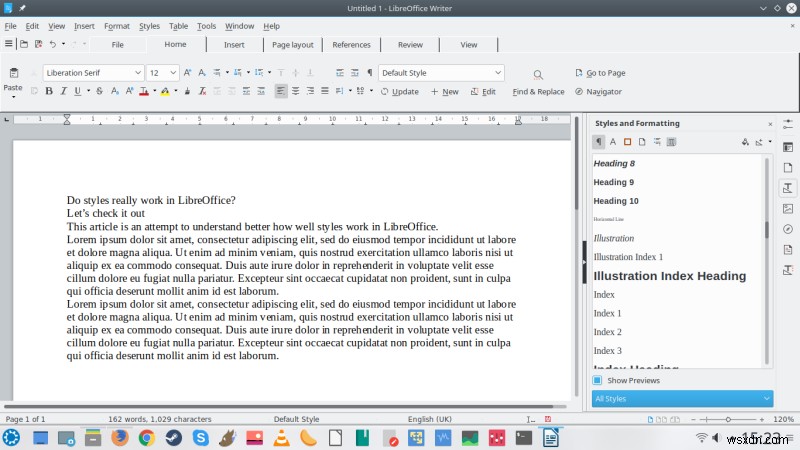Screen dimensions: 800x450
Task: Open Properties deck in sidebar
Action: click(788, 147)
